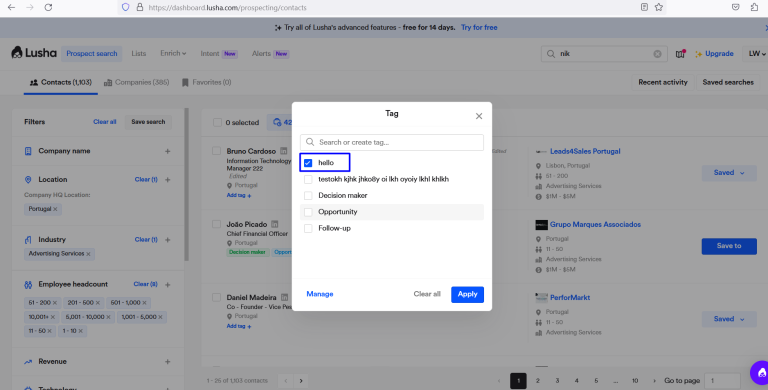The height and width of the screenshot is (390, 768).
Task: Add Employee headcount filter with plus icon
Action: (x=168, y=285)
